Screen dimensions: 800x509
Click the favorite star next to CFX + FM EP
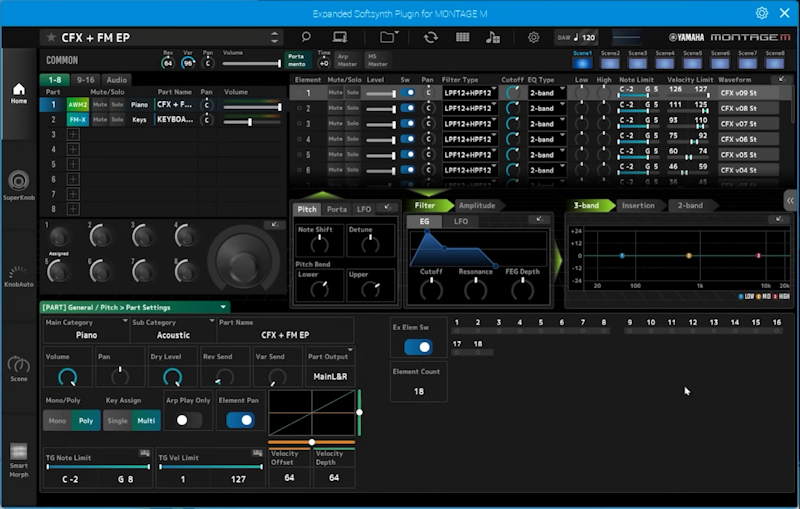click(51, 37)
